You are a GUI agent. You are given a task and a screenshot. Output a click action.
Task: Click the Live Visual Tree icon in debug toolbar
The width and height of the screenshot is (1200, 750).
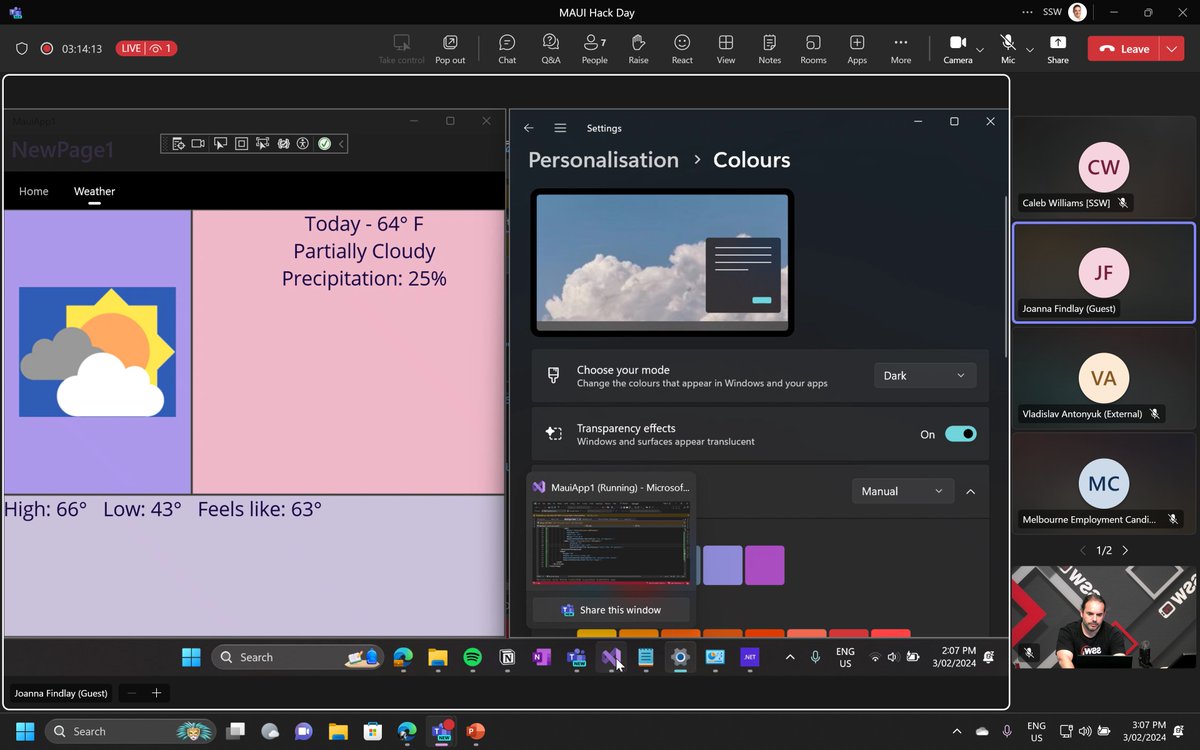[x=178, y=144]
